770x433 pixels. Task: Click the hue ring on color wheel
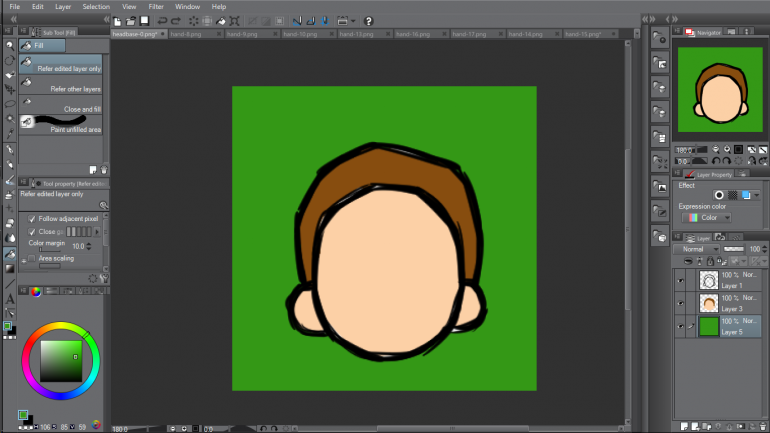pyautogui.click(x=61, y=325)
